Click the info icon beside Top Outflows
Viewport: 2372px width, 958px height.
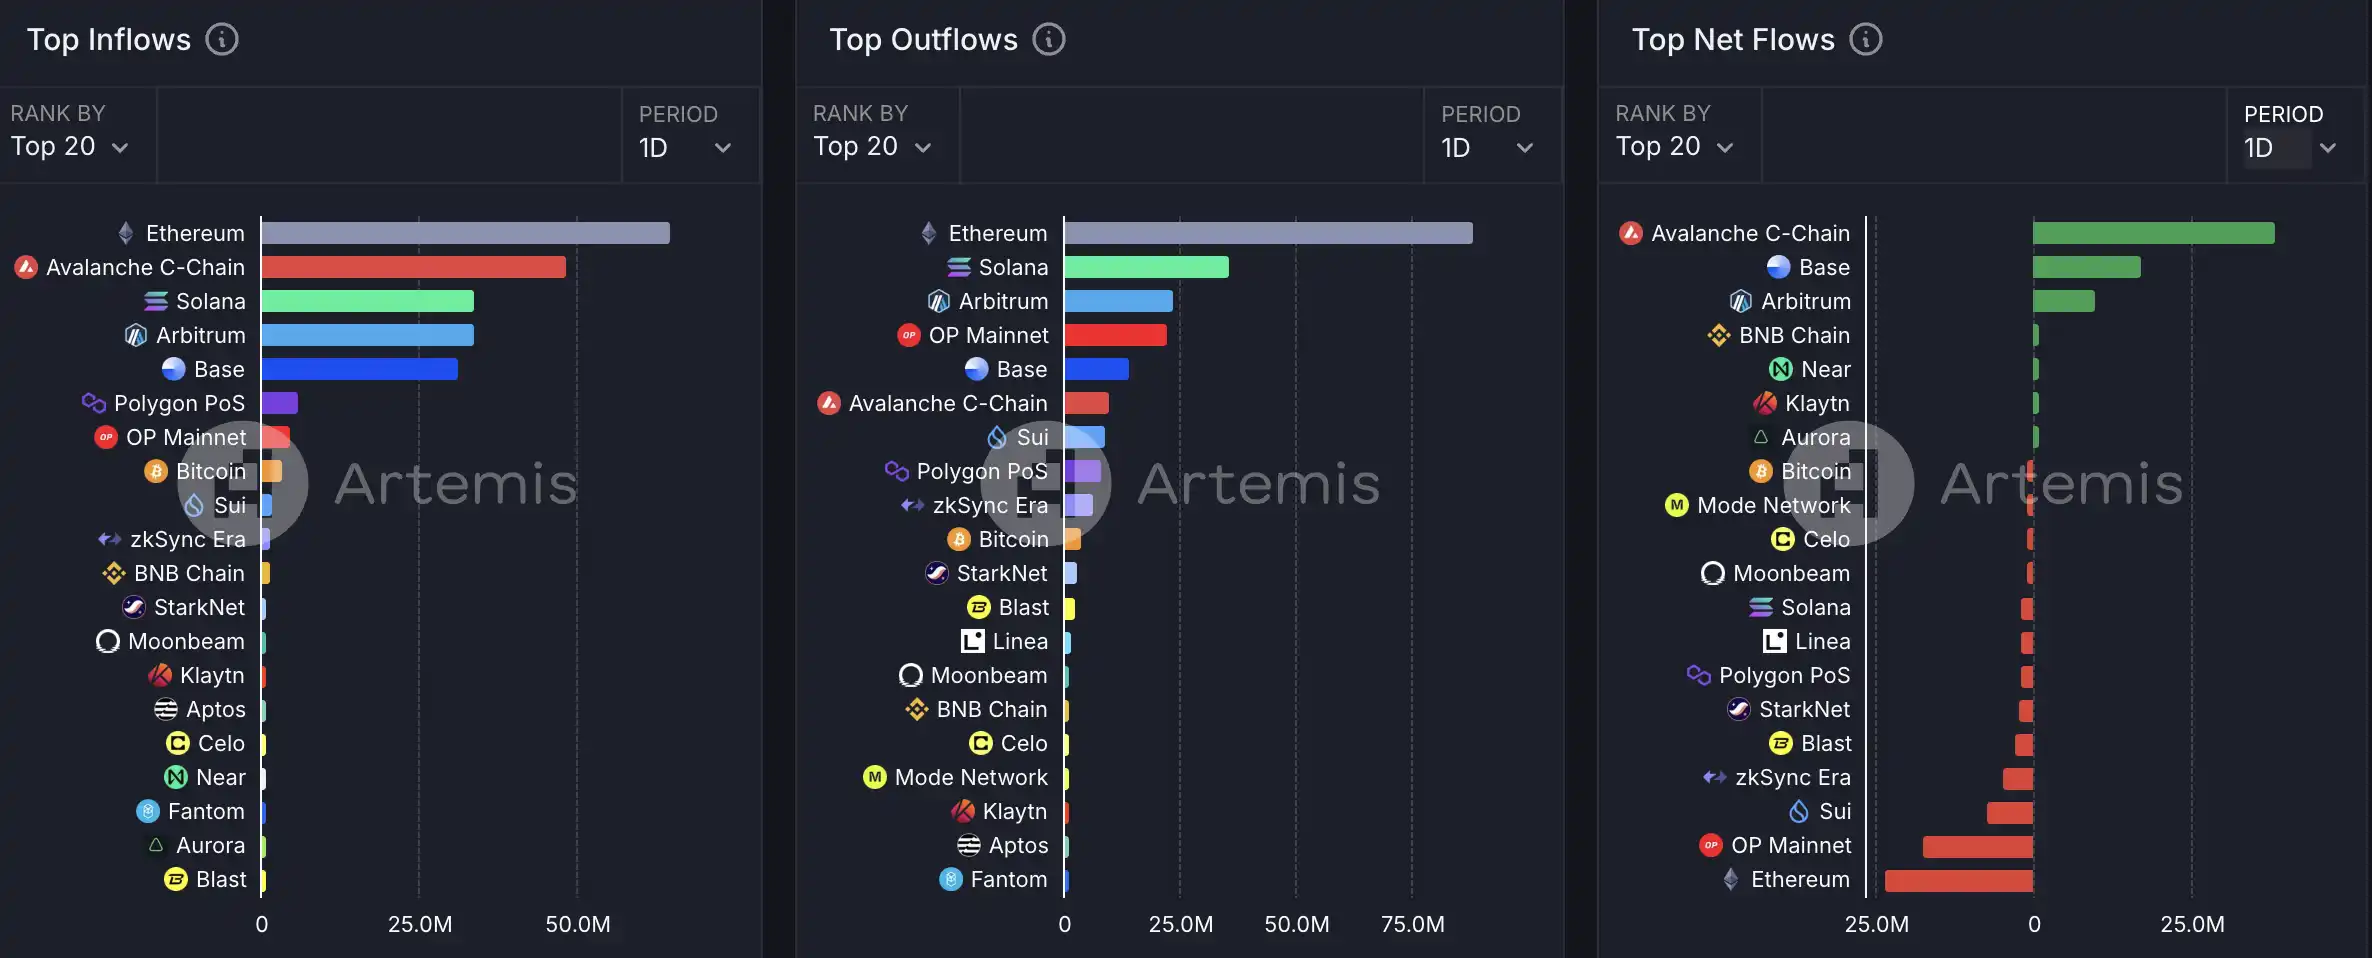[1048, 40]
